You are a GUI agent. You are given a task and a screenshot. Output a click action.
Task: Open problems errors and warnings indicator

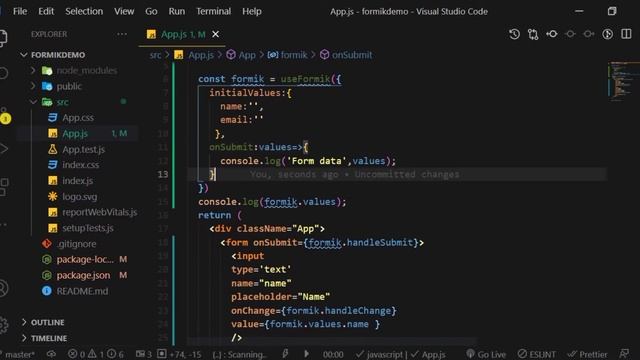(x=96, y=354)
